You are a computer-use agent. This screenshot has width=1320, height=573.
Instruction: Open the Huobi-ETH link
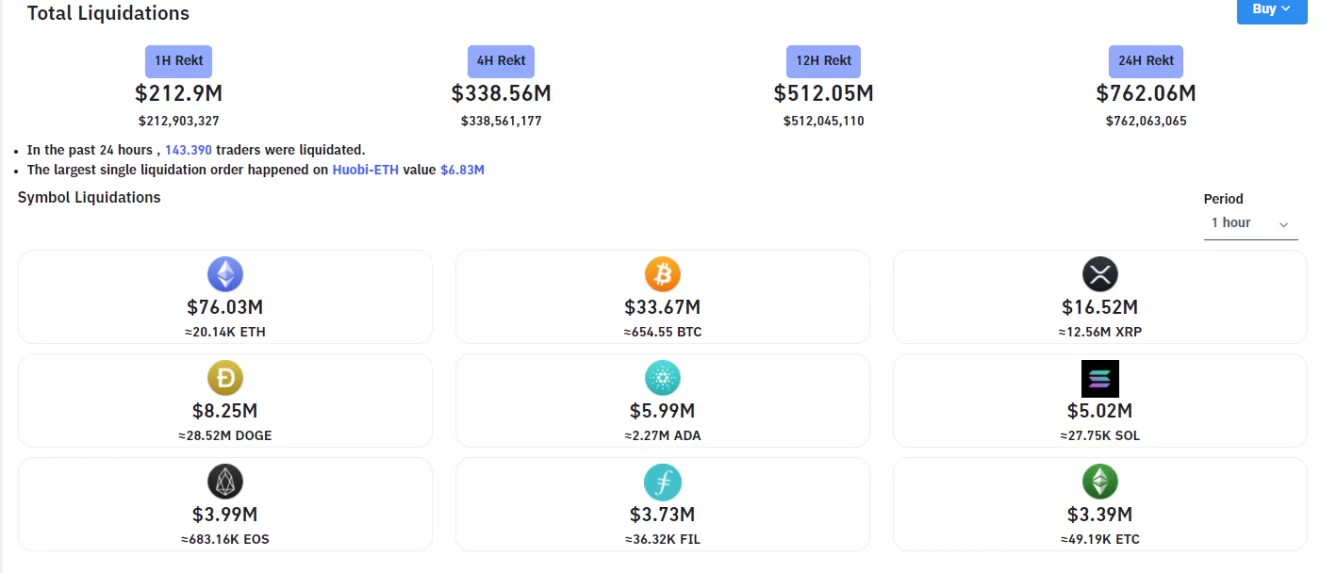(365, 170)
